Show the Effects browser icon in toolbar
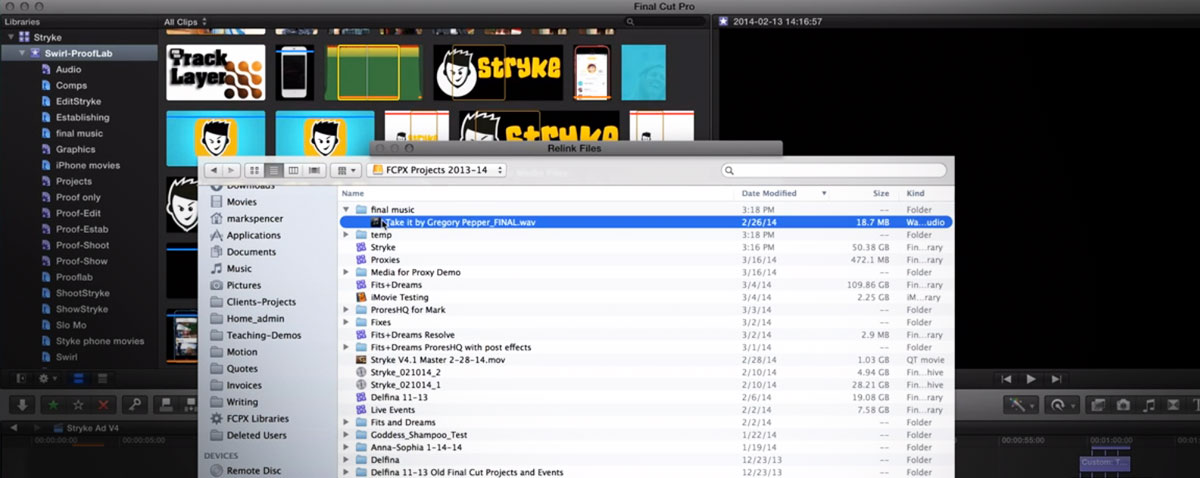The width and height of the screenshot is (1200, 478). 1098,405
